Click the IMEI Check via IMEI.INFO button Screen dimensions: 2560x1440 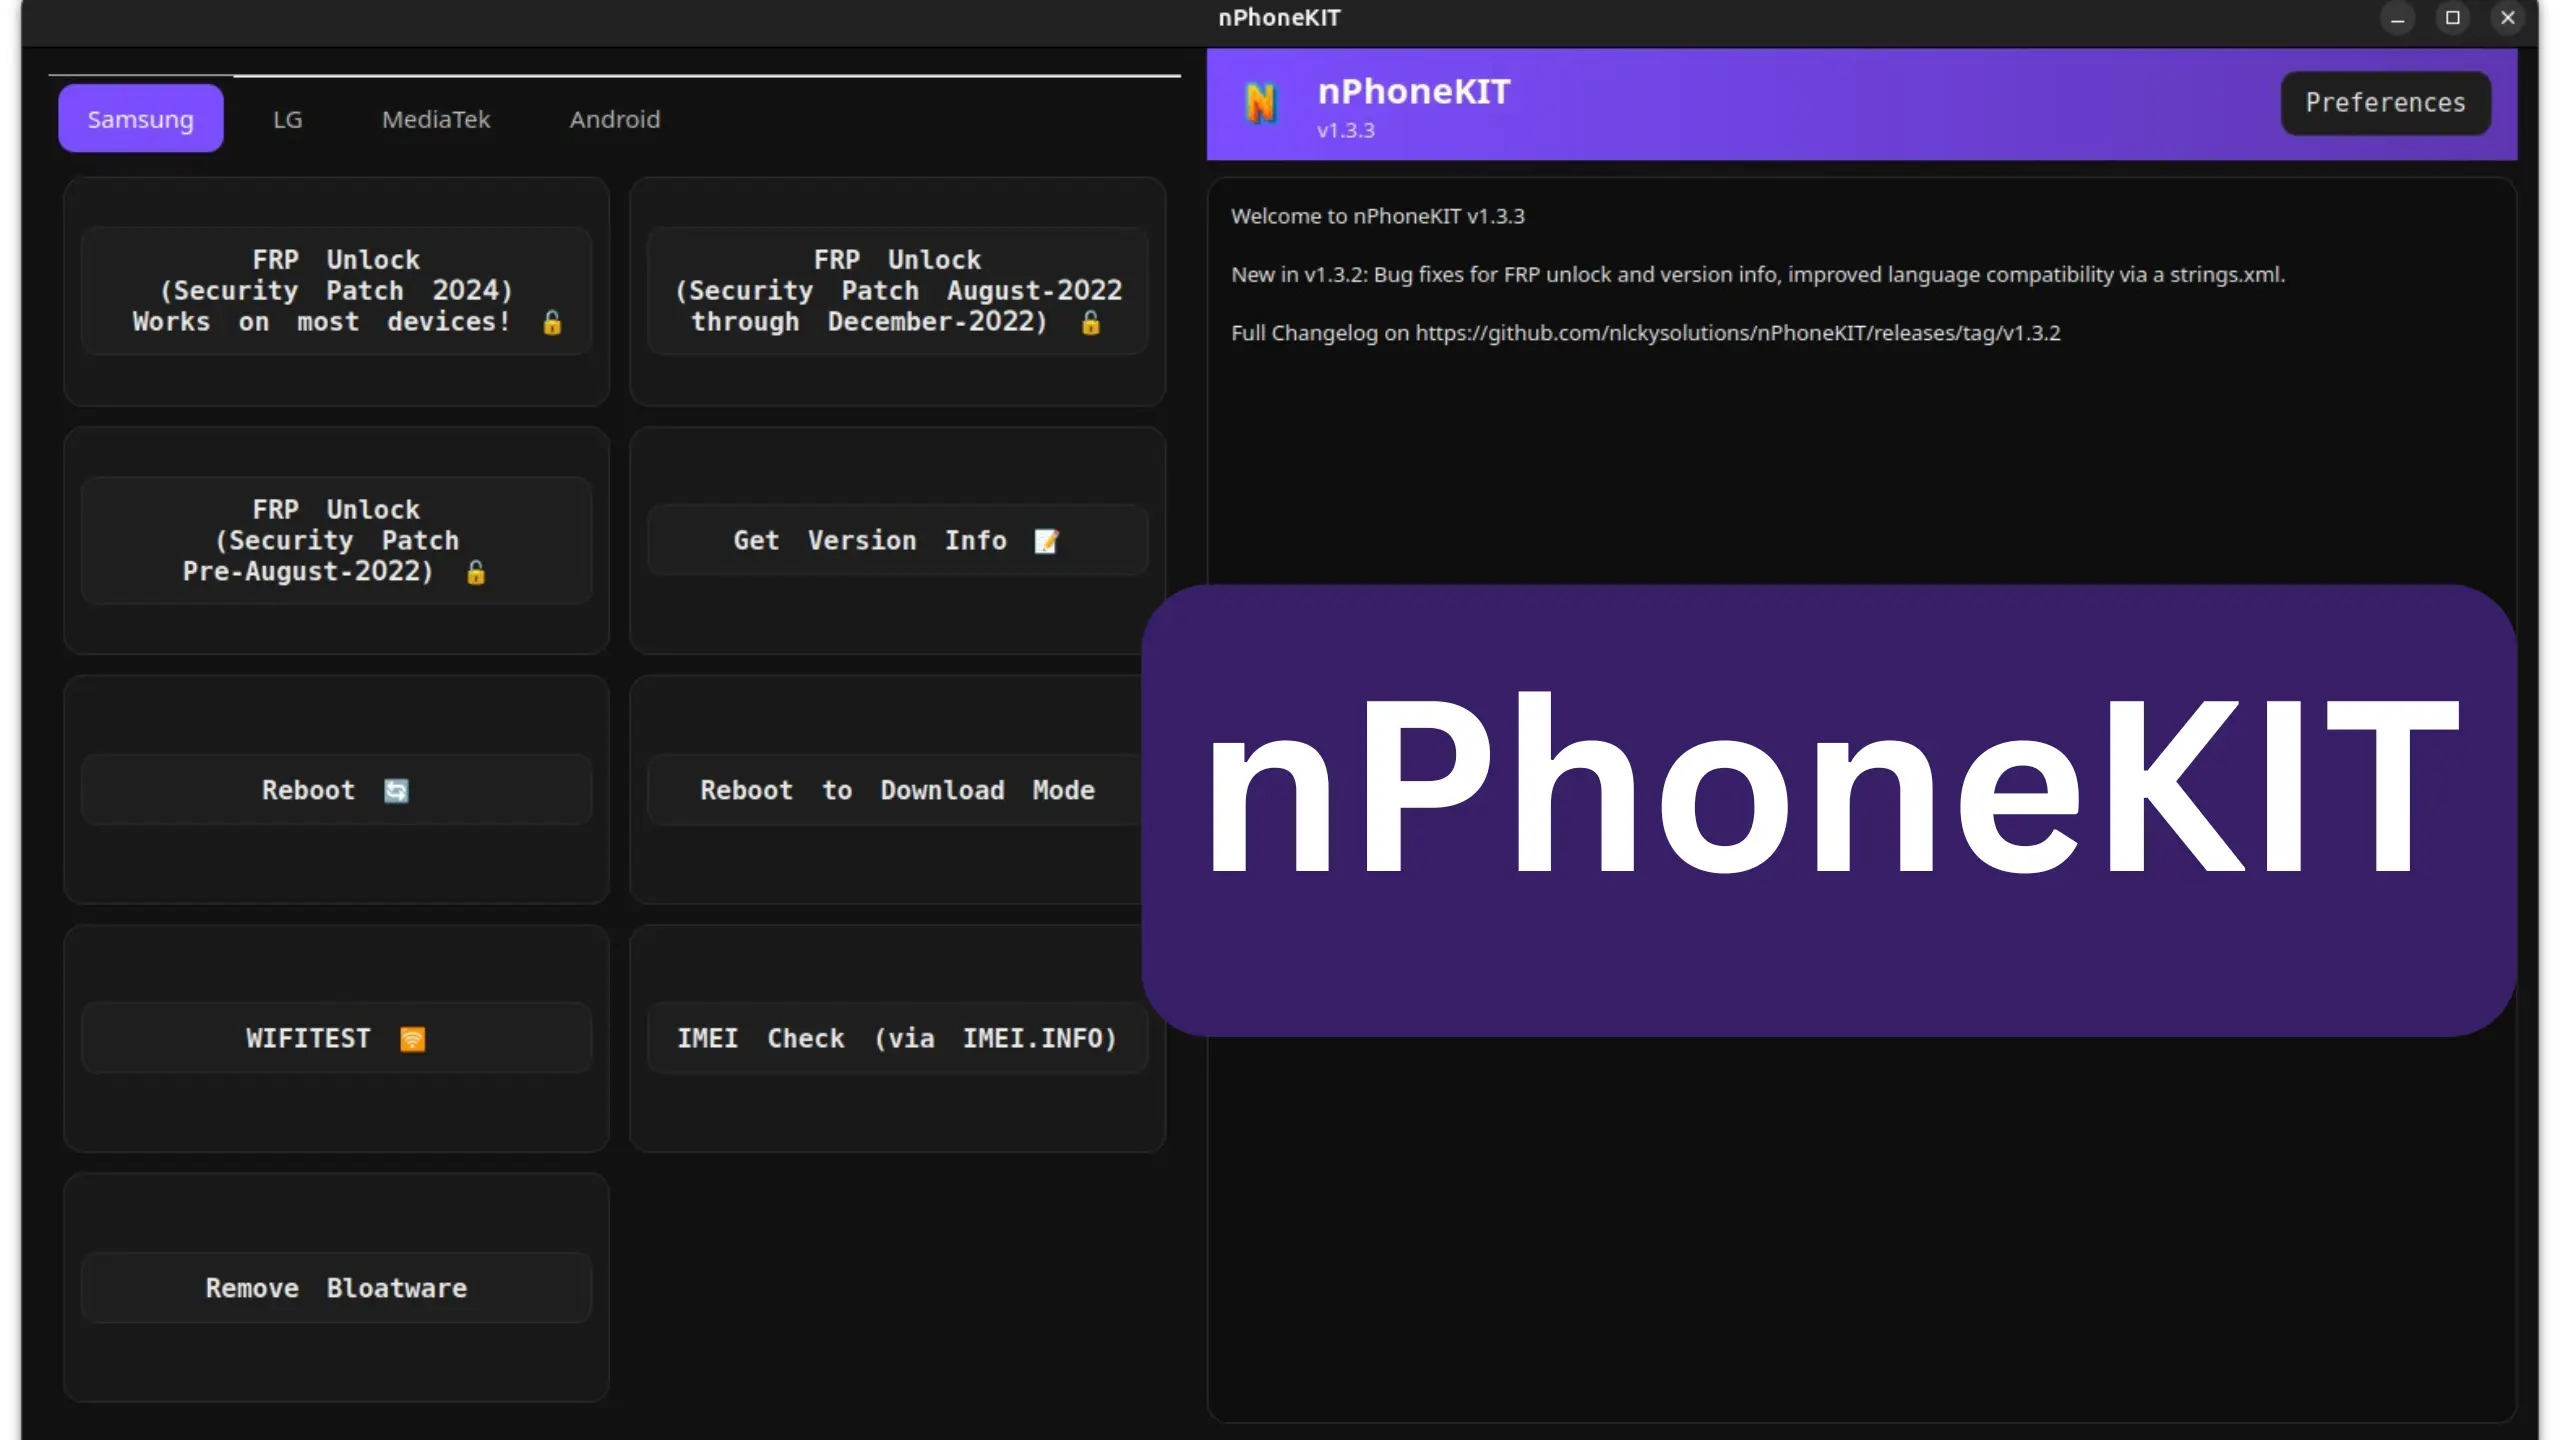click(897, 1038)
